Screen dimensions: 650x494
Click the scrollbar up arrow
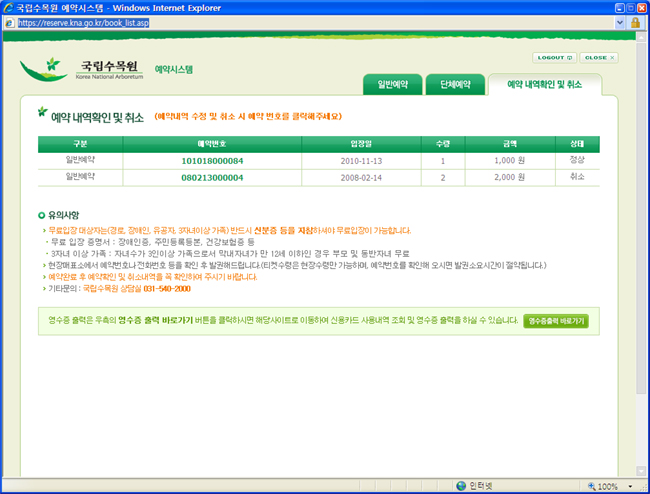tap(641, 37)
